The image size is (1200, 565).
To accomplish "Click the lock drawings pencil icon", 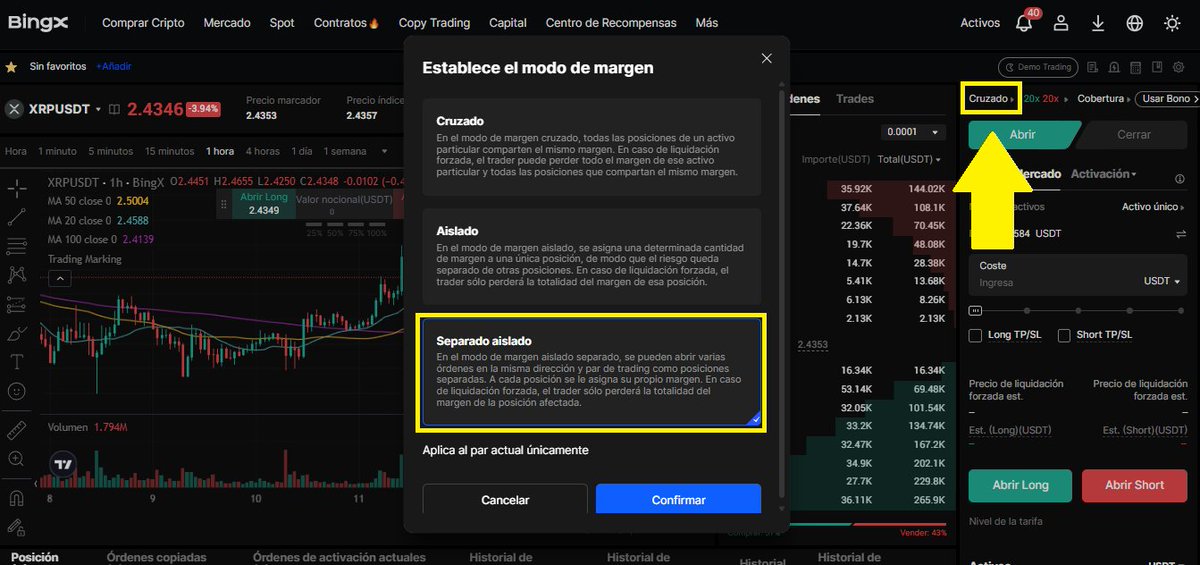I will point(16,527).
